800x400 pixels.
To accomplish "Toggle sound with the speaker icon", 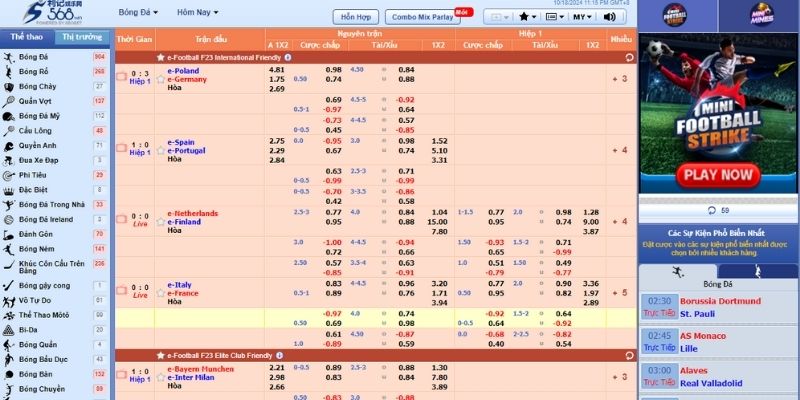I will 609,17.
